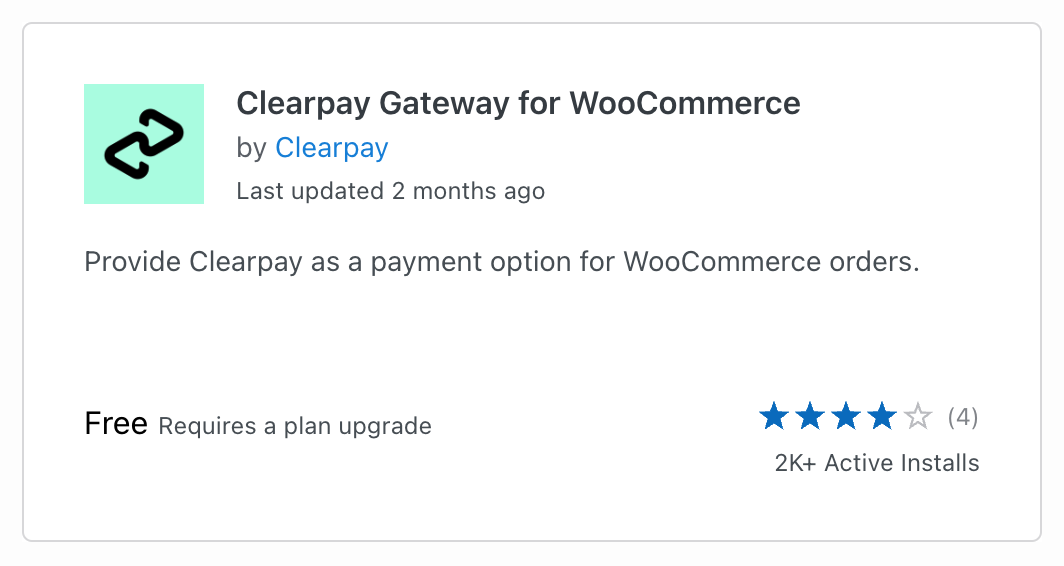
Task: Click the second filled rating star
Action: 810,416
